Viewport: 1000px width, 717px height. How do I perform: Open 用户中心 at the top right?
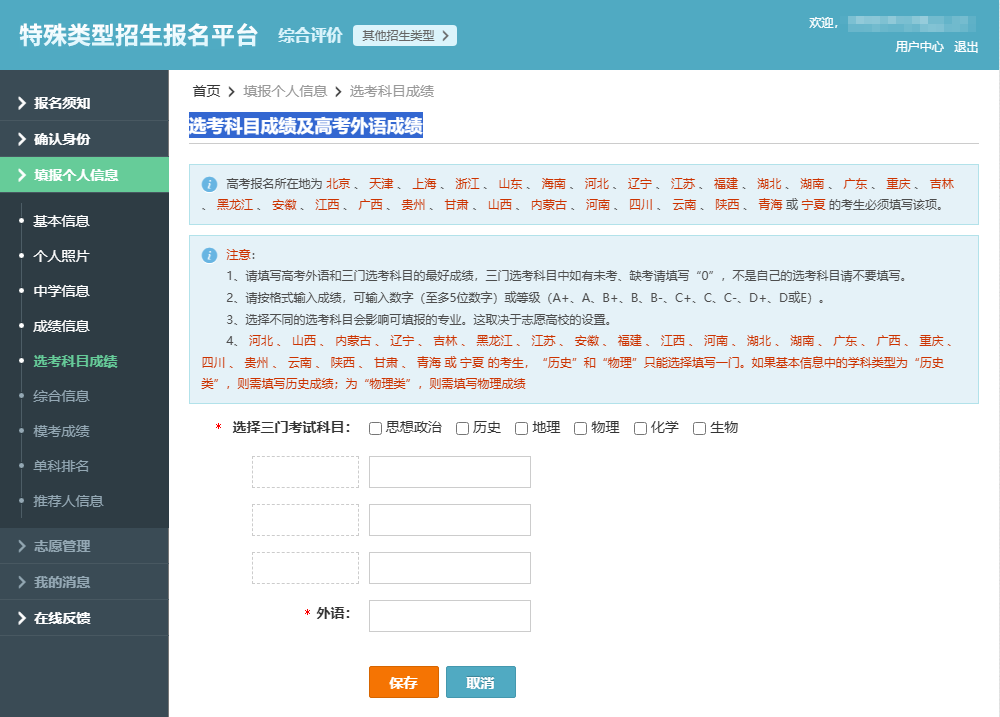pos(921,47)
